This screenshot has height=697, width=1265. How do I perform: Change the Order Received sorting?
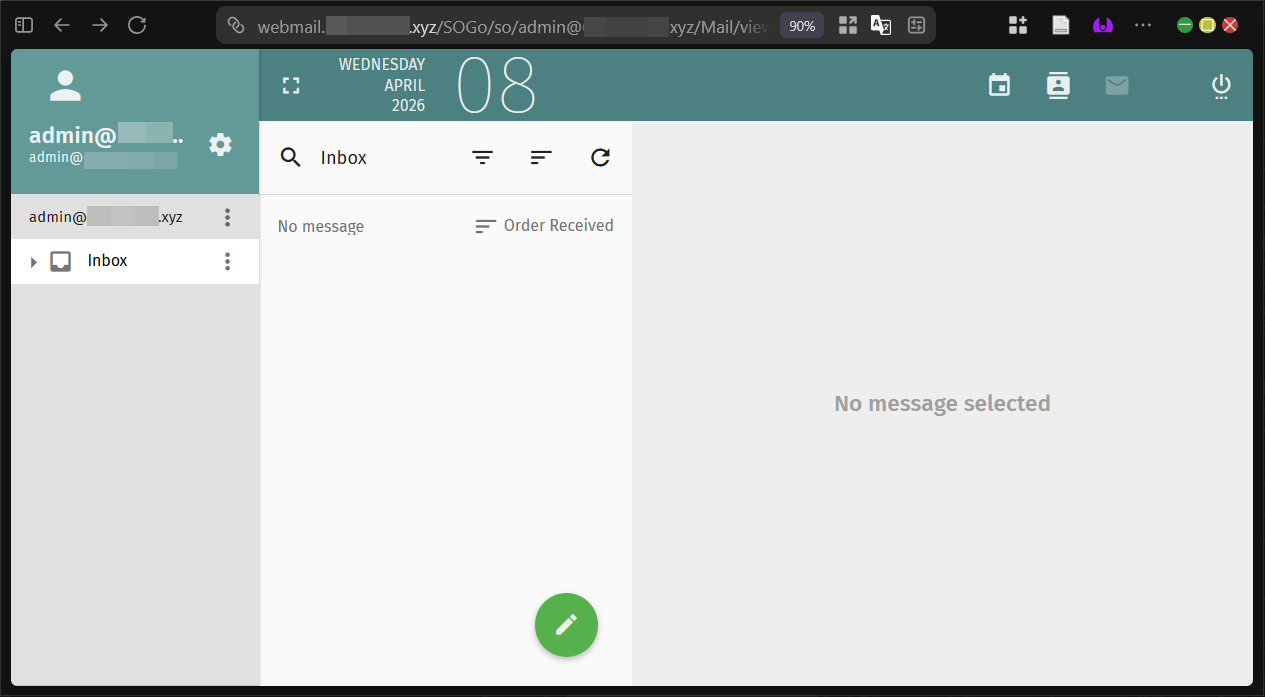[x=544, y=226]
